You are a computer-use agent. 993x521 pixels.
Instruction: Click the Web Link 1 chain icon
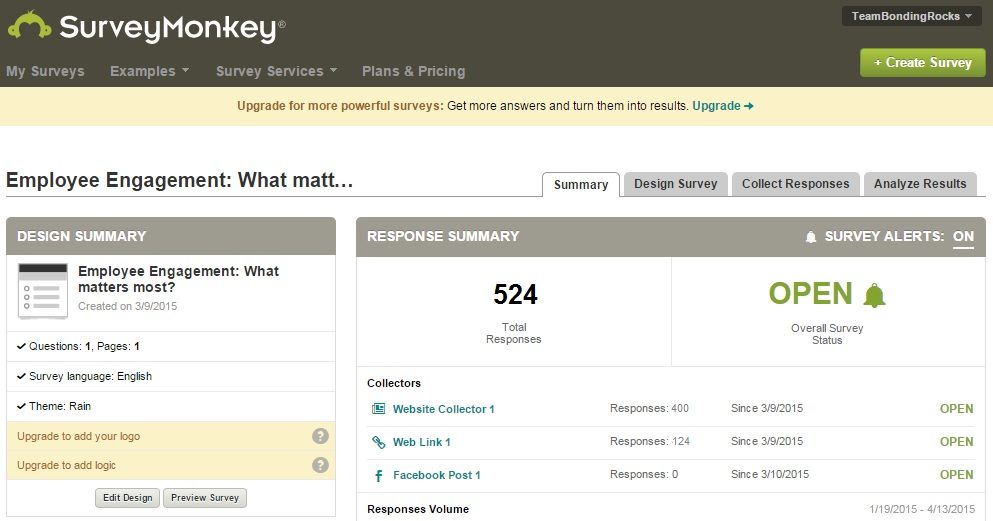[378, 442]
